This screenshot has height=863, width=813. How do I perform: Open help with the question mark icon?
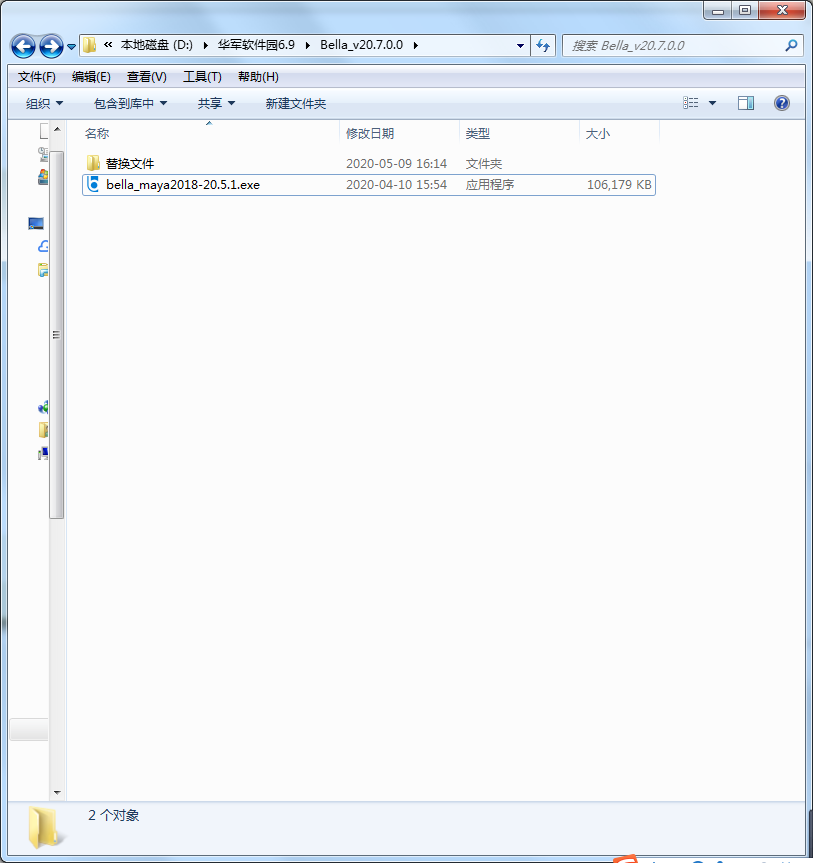point(782,103)
